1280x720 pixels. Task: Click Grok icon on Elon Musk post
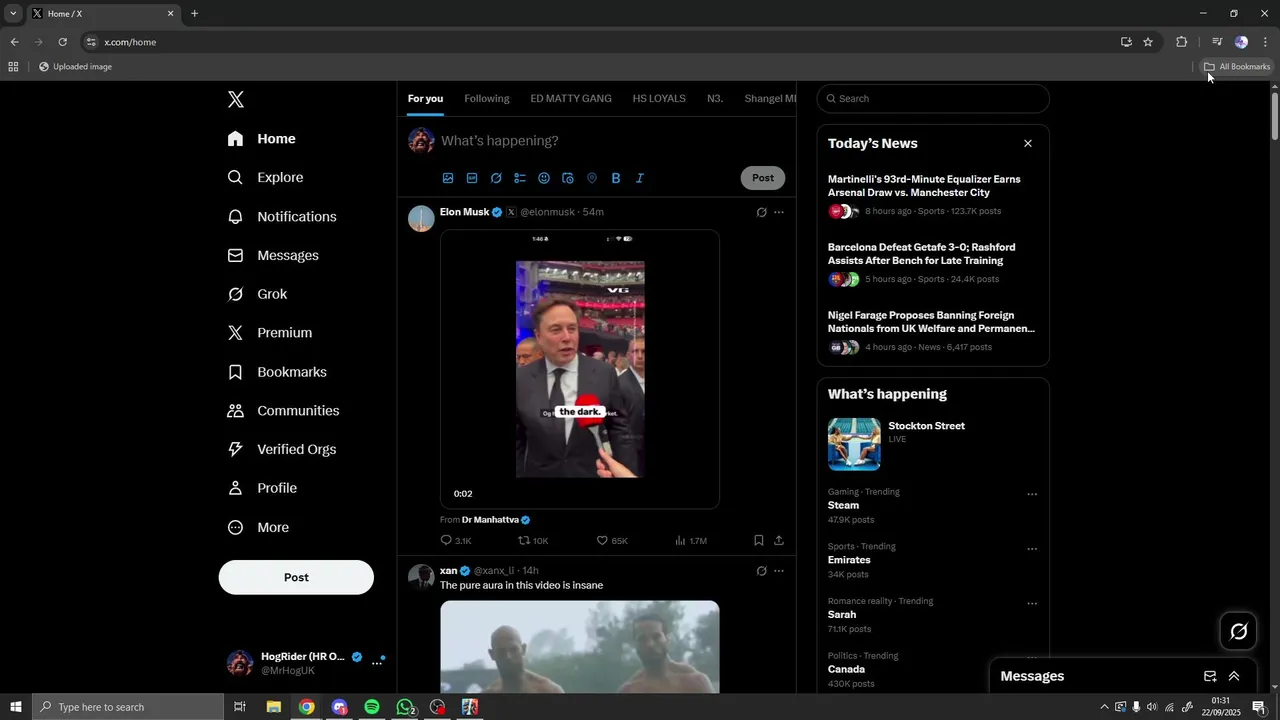(761, 212)
